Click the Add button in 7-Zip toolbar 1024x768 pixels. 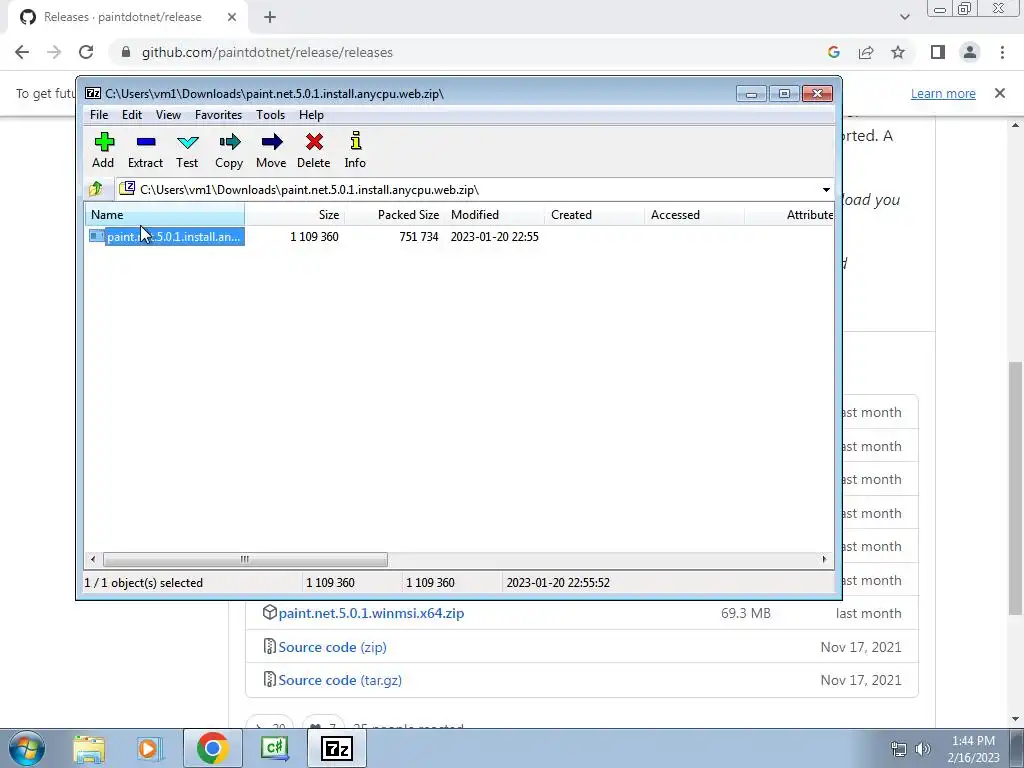[x=103, y=150]
